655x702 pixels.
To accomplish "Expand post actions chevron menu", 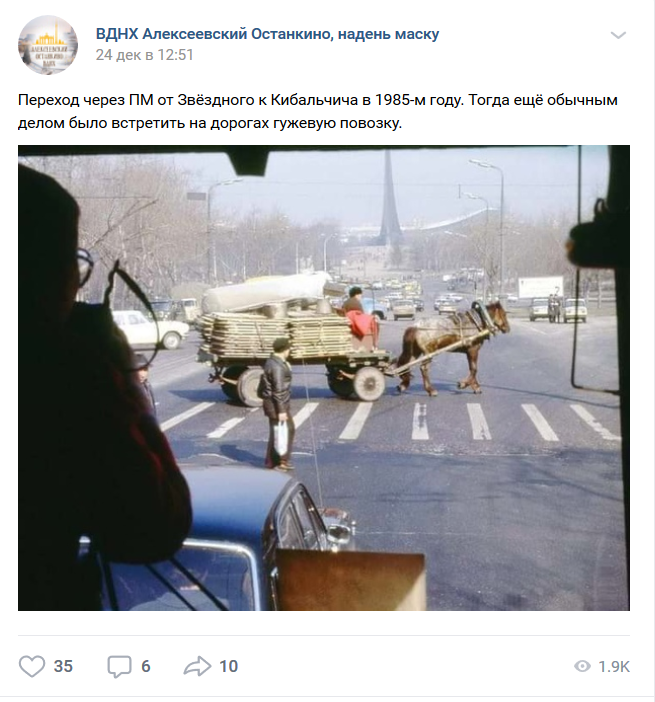I will 618,35.
